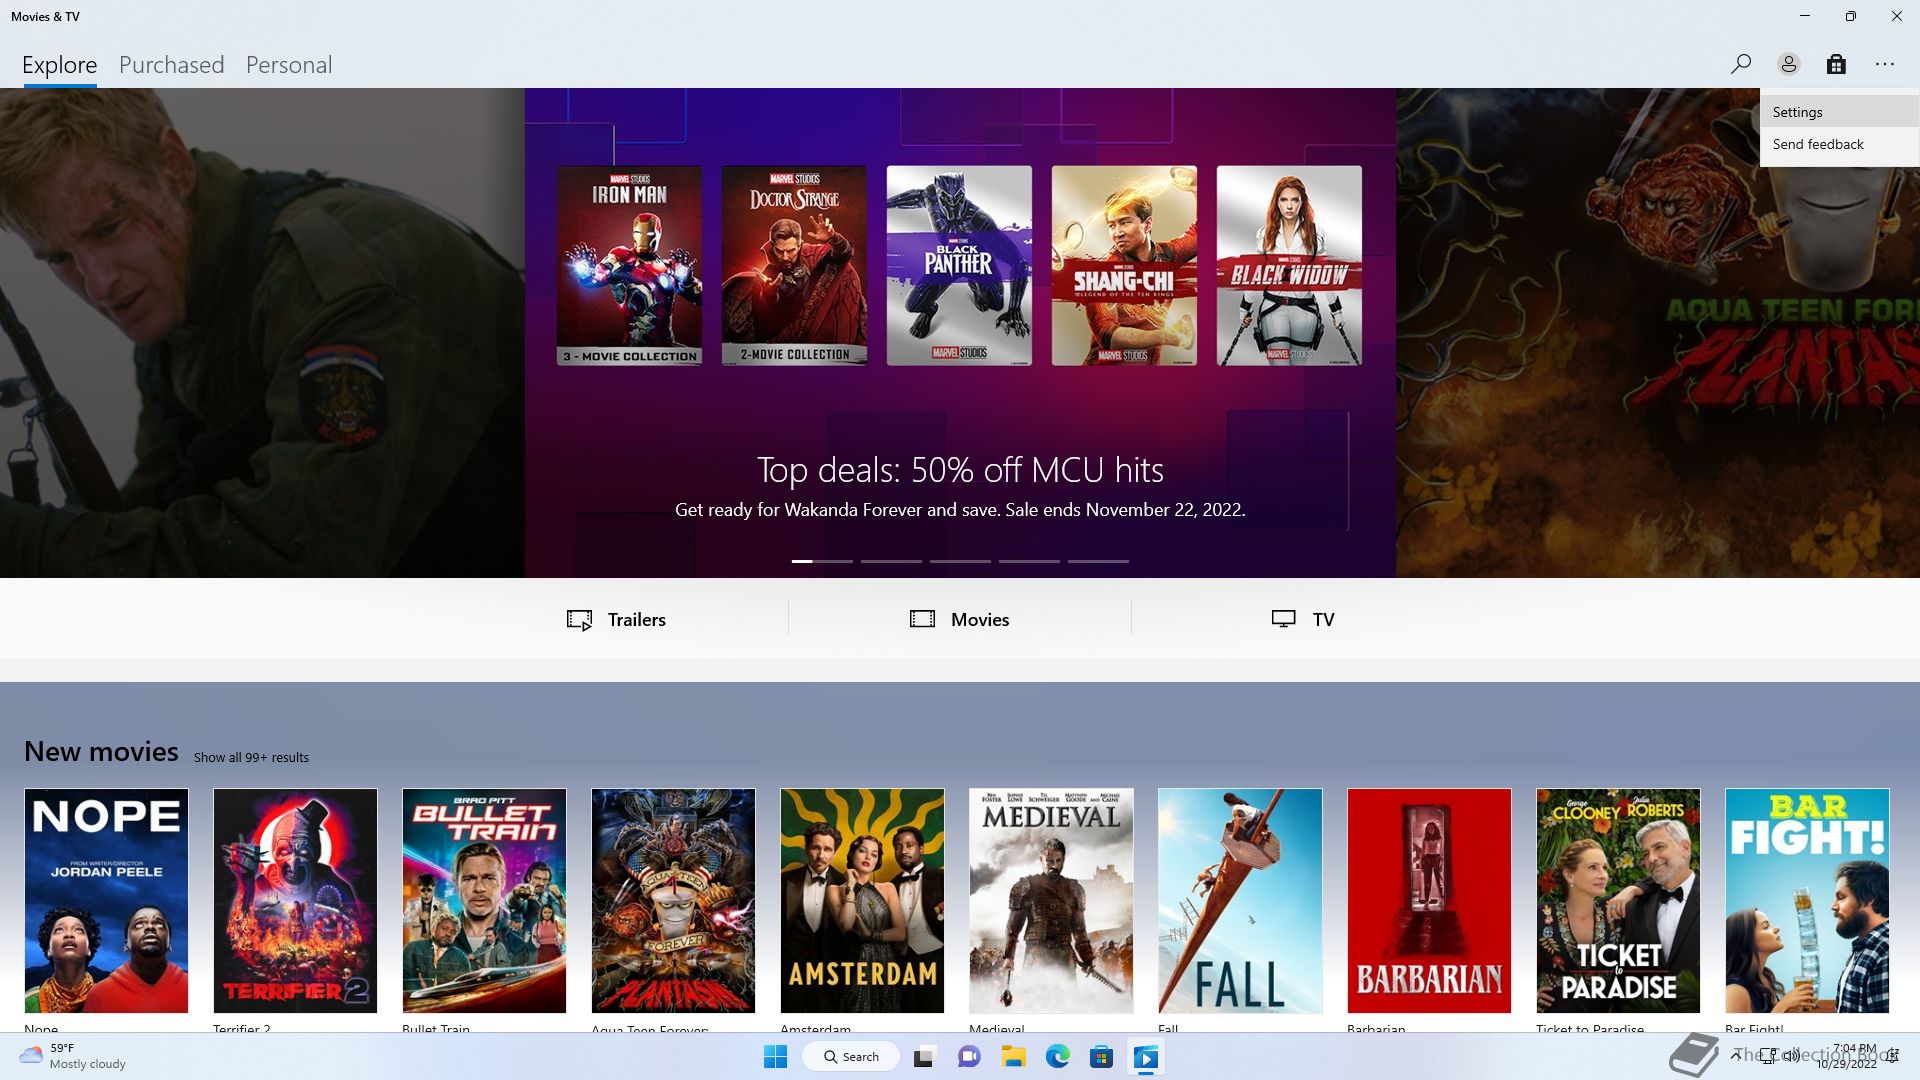Screen dimensions: 1920x1080
Task: Open the Windows Start button
Action: coord(775,1057)
